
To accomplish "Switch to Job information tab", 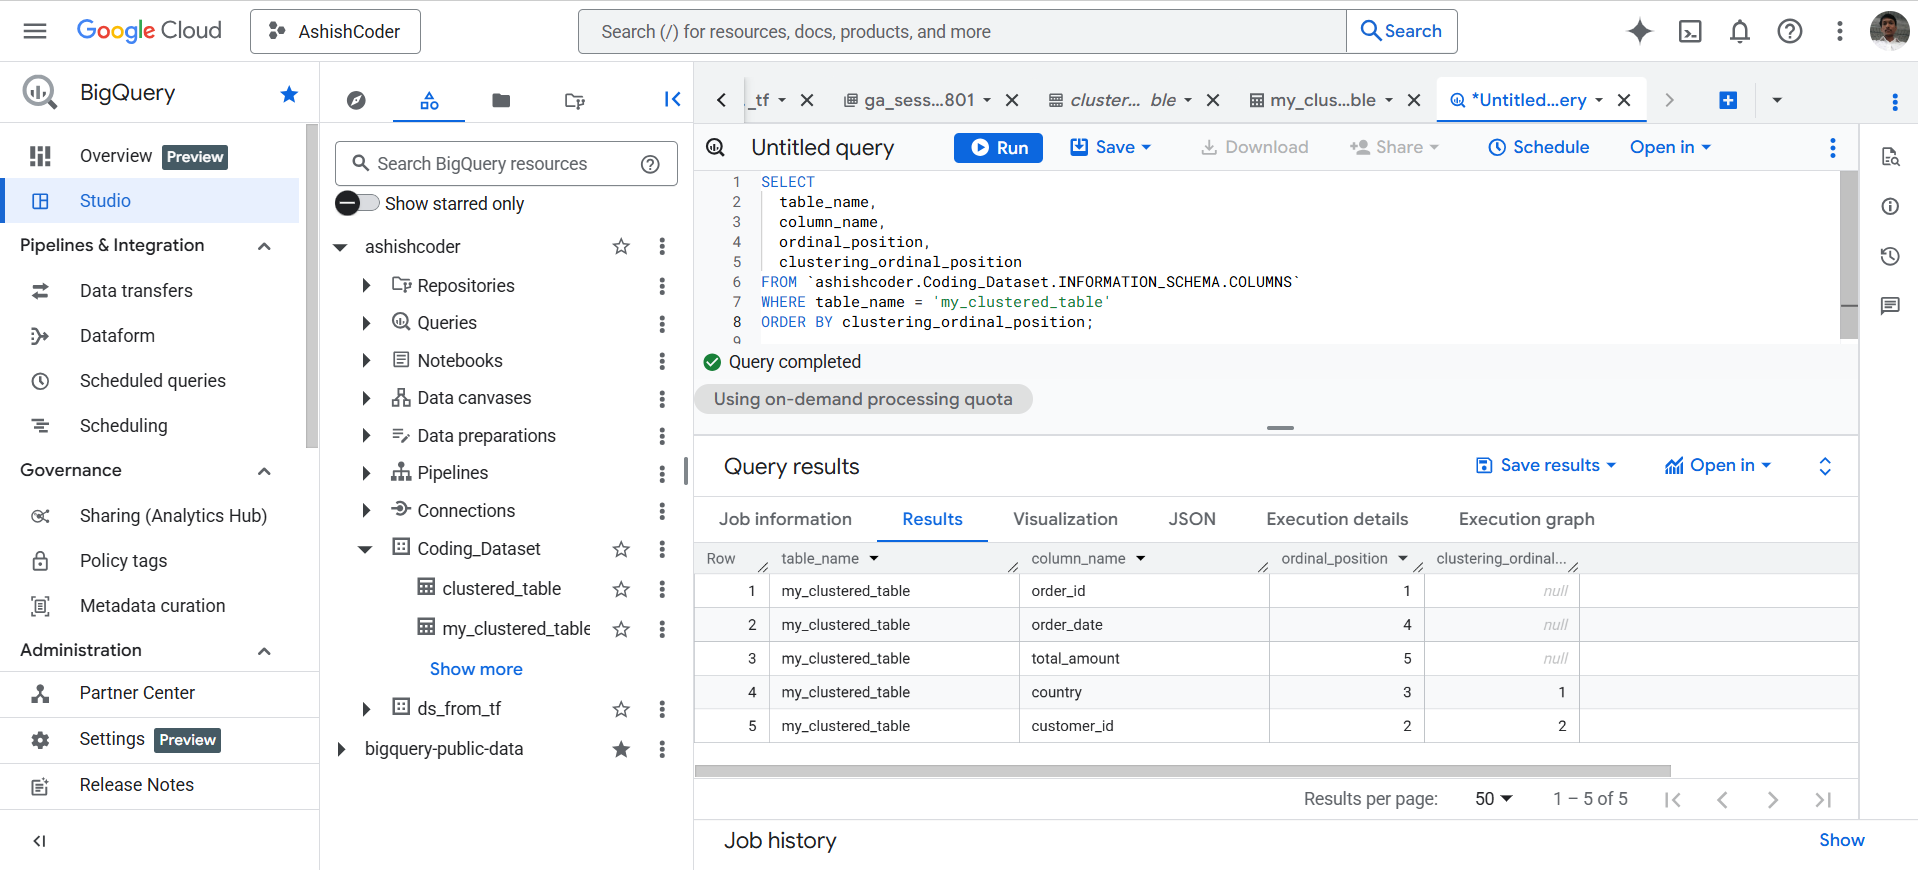I will (785, 519).
